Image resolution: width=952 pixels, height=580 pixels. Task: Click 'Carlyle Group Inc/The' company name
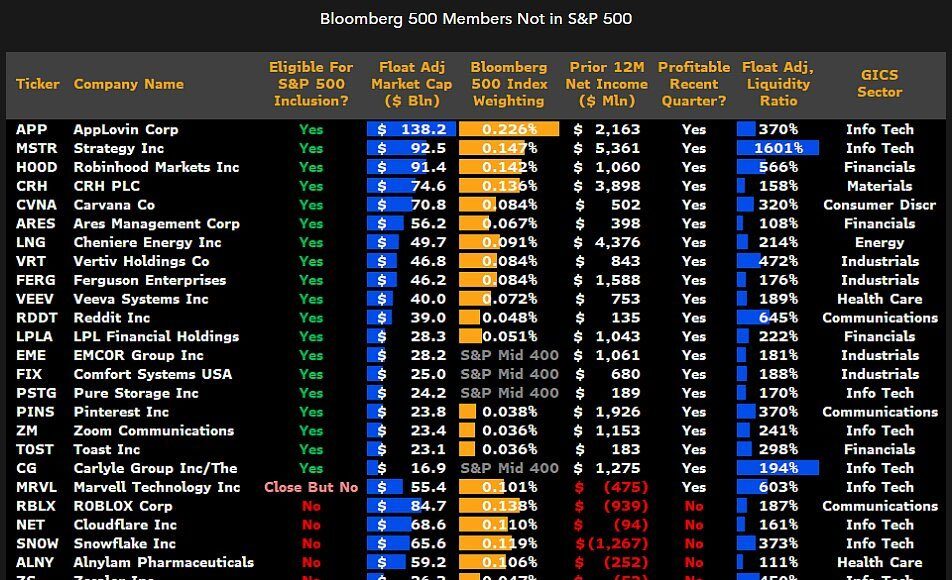click(155, 468)
